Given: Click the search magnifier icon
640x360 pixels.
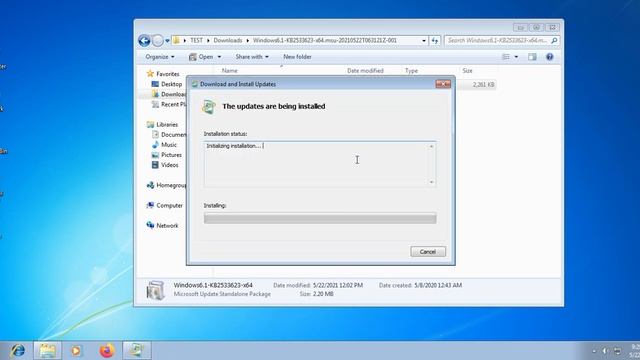Looking at the screenshot, I should click(554, 40).
